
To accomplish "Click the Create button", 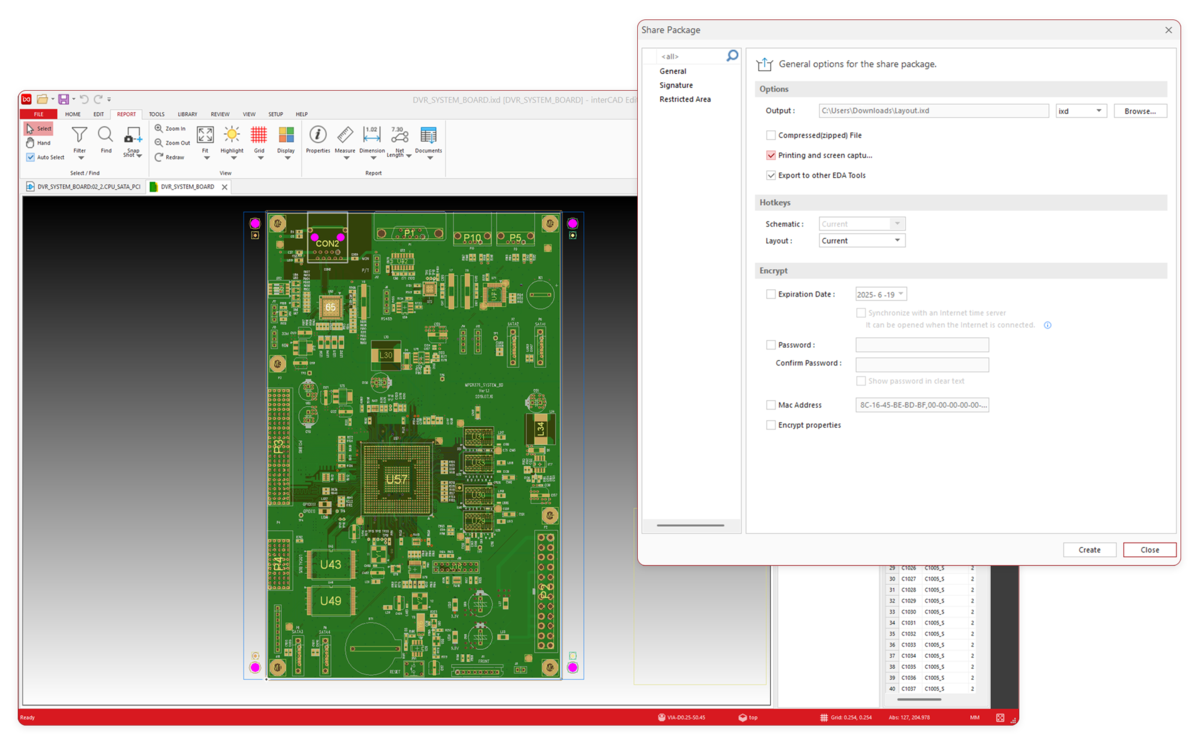I will tap(1089, 550).
